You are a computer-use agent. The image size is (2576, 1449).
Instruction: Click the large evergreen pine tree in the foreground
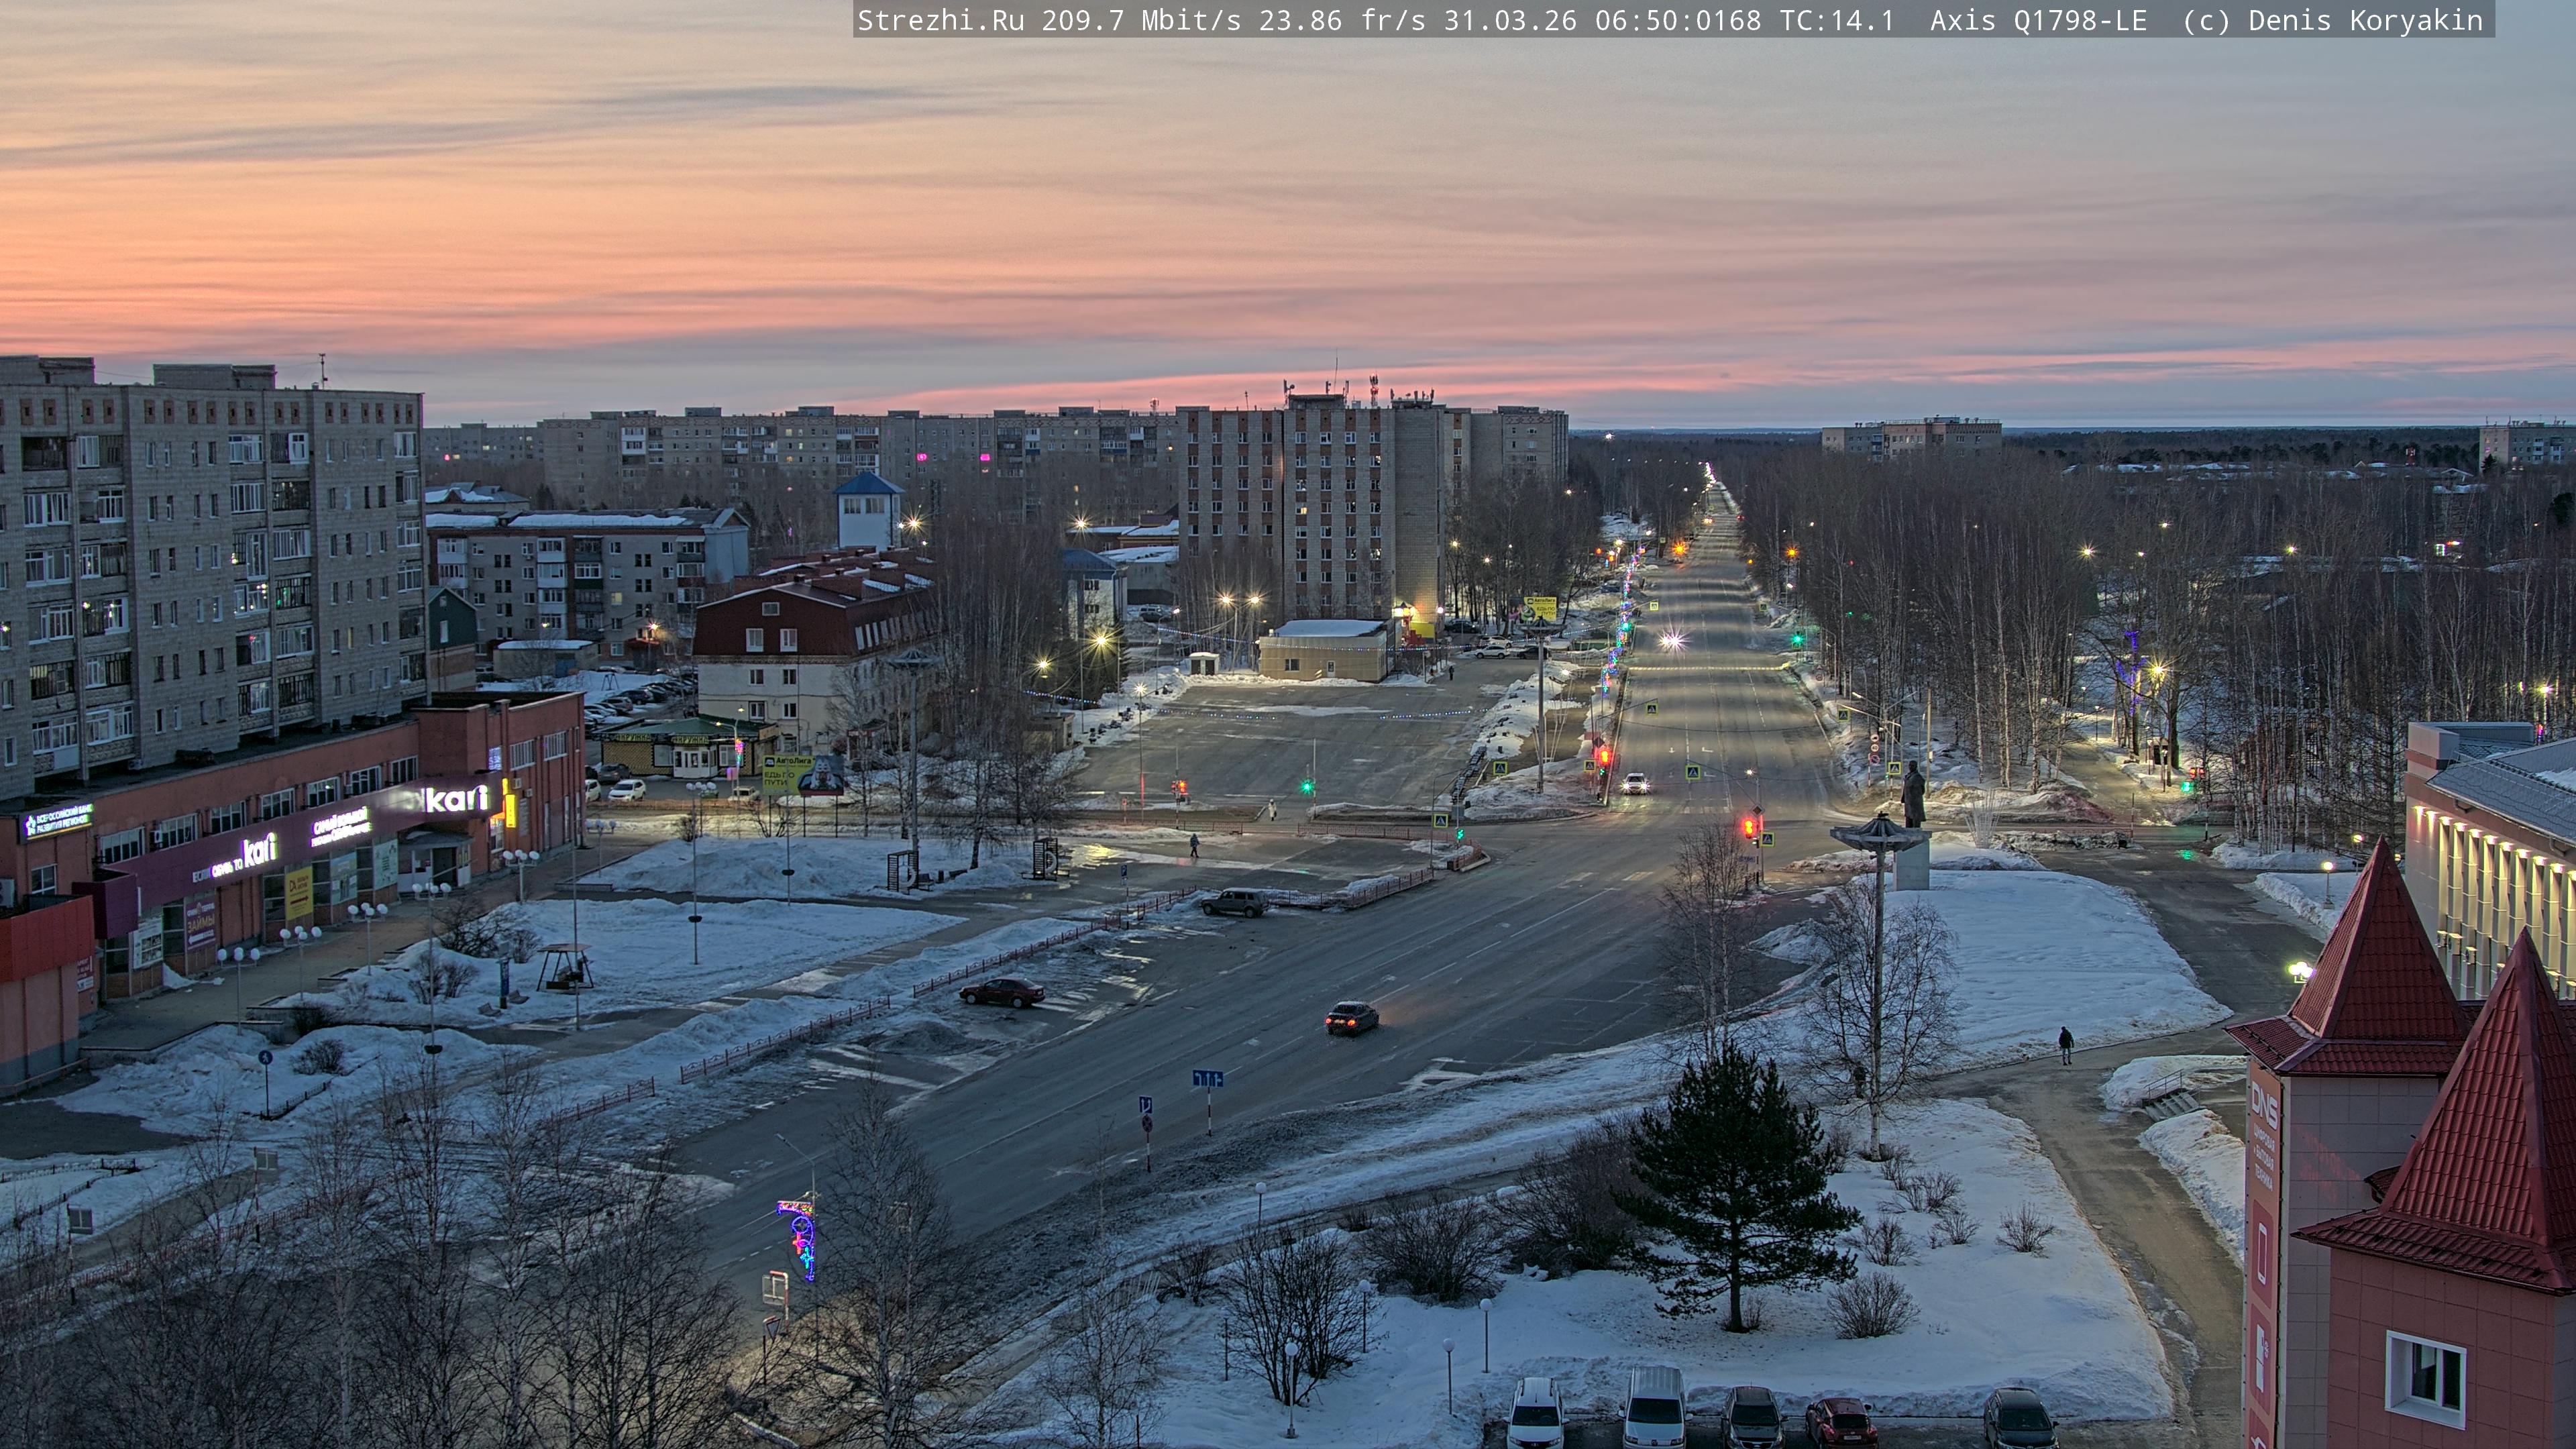(x=1736, y=1180)
